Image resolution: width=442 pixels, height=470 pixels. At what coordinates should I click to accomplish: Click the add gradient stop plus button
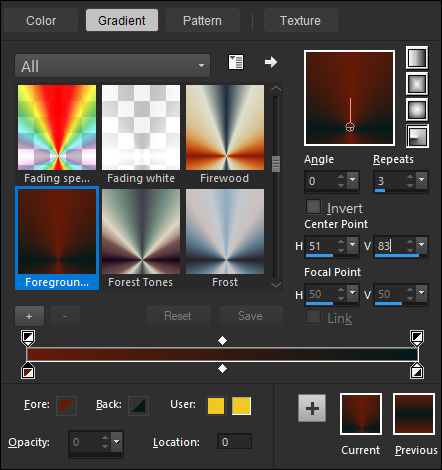[x=29, y=316]
